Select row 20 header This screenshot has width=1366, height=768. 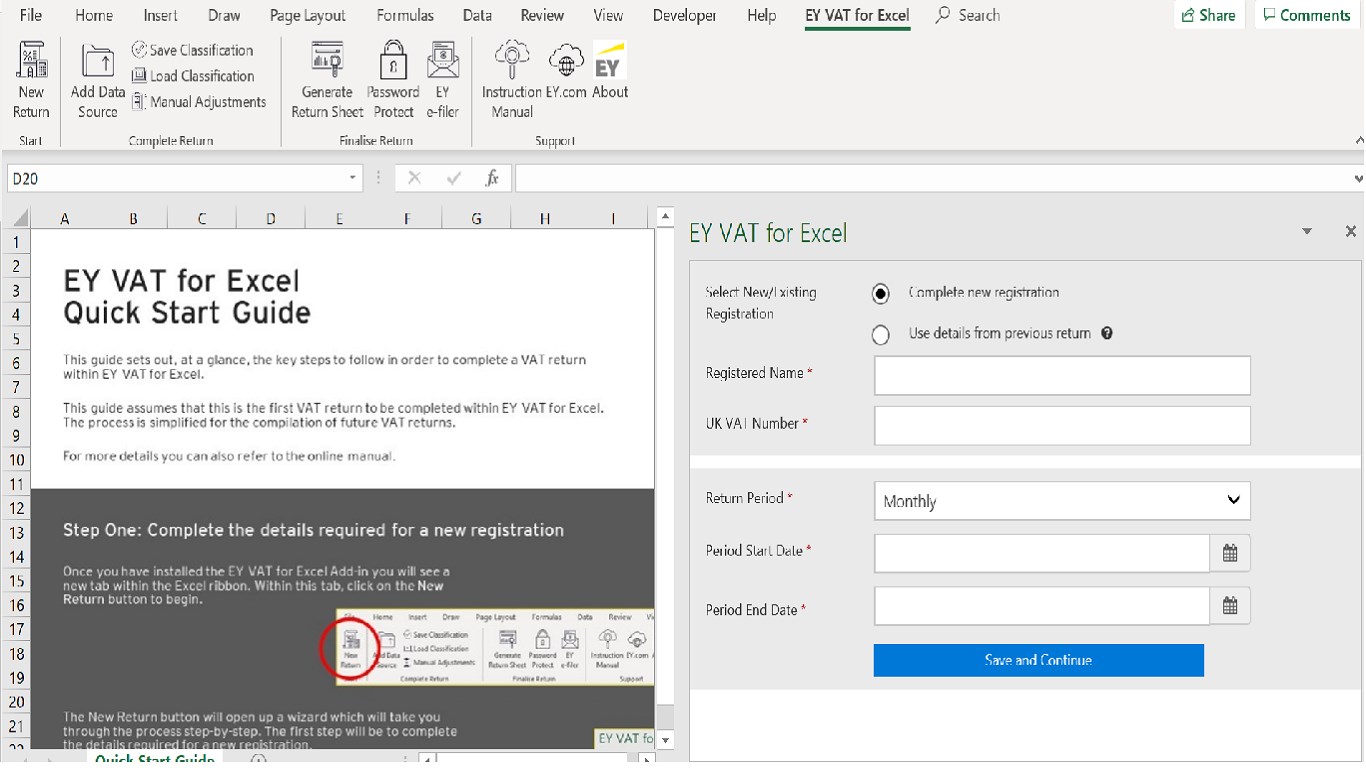click(x=17, y=702)
